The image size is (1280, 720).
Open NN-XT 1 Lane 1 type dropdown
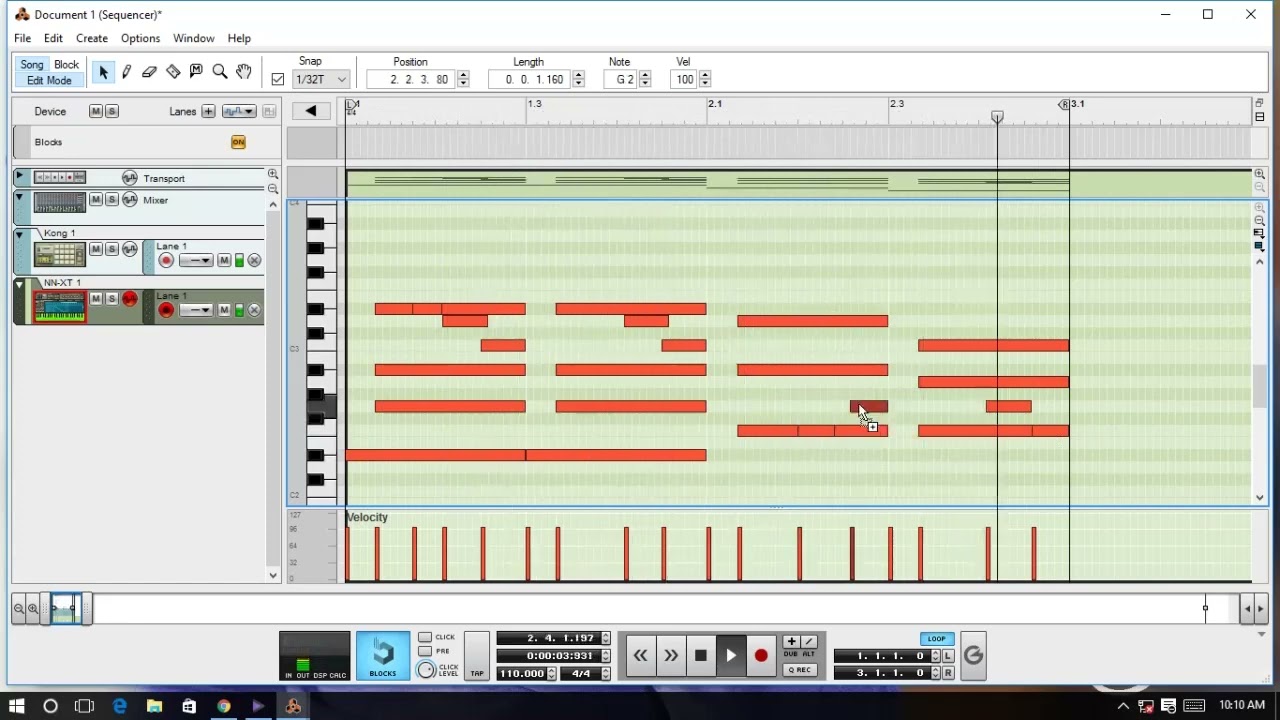(196, 310)
